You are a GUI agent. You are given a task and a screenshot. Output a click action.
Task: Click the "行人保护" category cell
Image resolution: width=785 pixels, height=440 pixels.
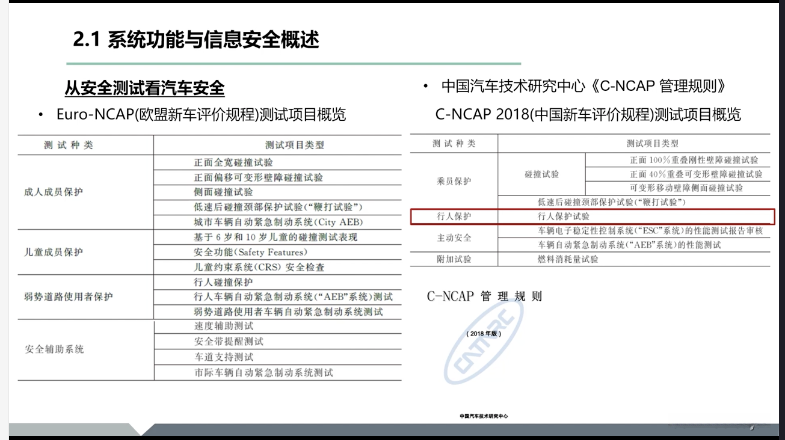tap(454, 216)
